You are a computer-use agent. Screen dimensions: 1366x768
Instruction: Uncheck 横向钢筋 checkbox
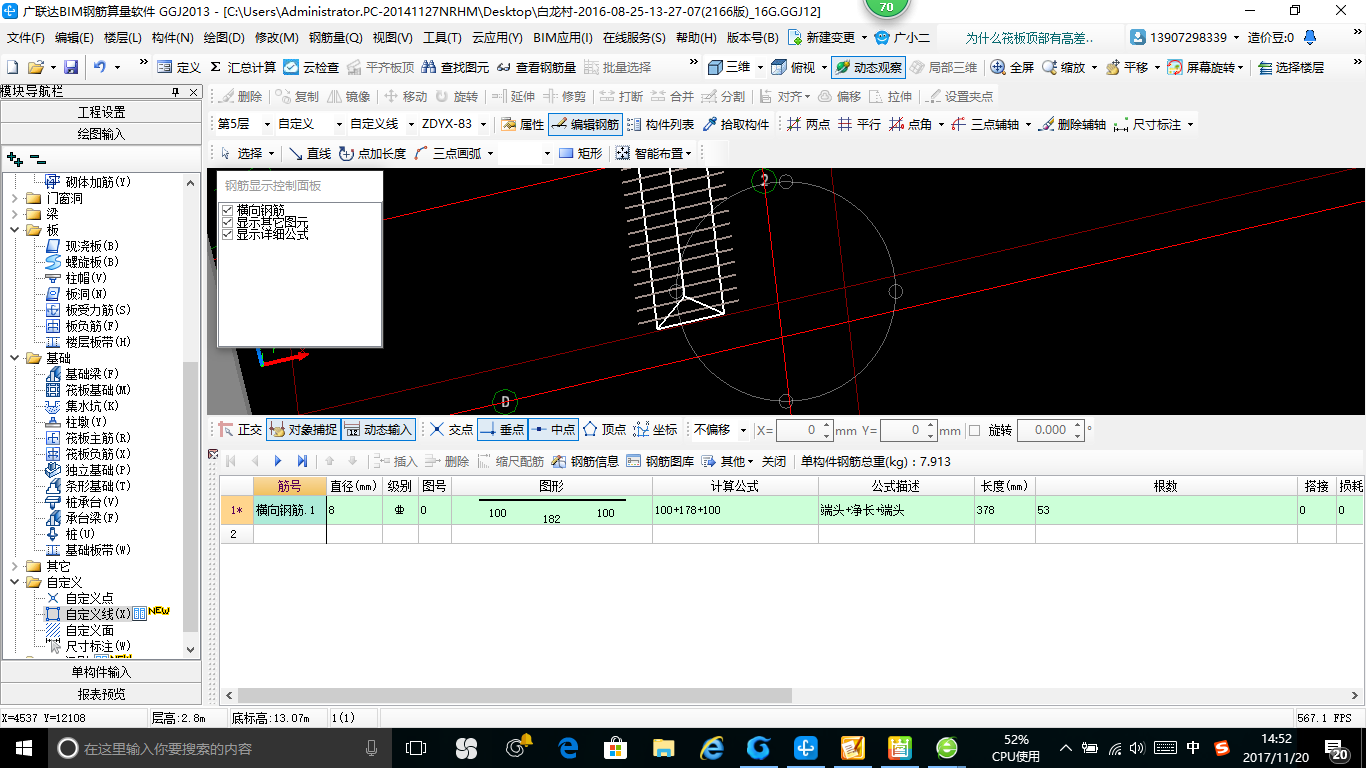click(x=227, y=211)
